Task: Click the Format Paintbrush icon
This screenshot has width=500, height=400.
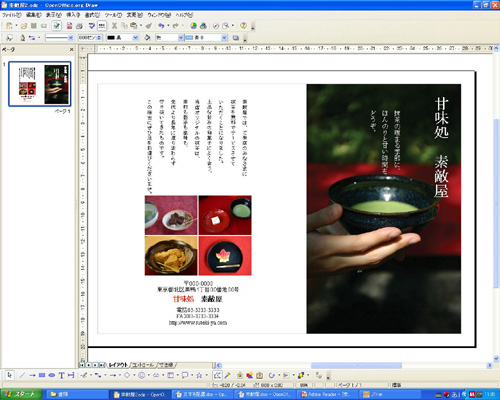Action: 149,26
